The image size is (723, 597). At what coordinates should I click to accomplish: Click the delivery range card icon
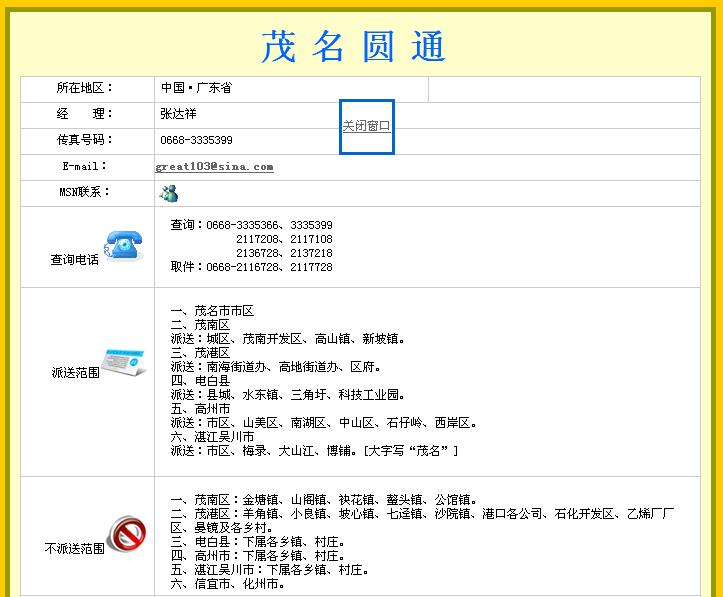point(125,361)
